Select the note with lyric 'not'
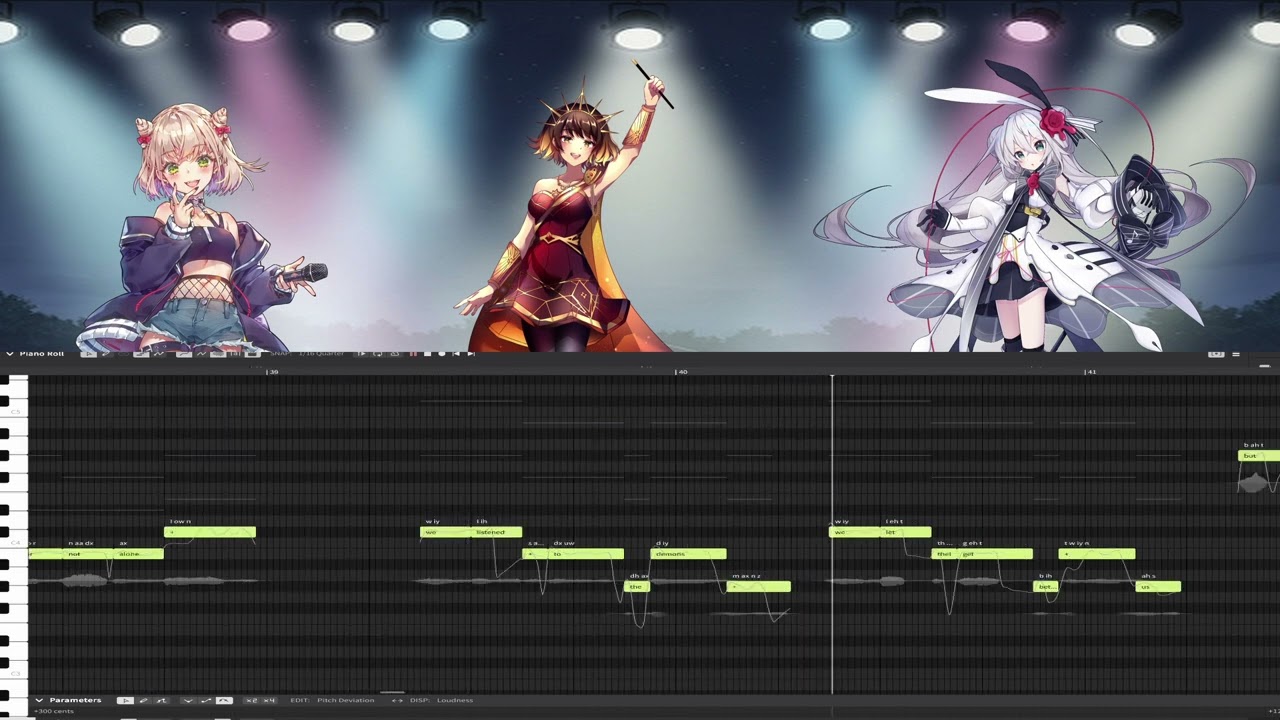 89,554
